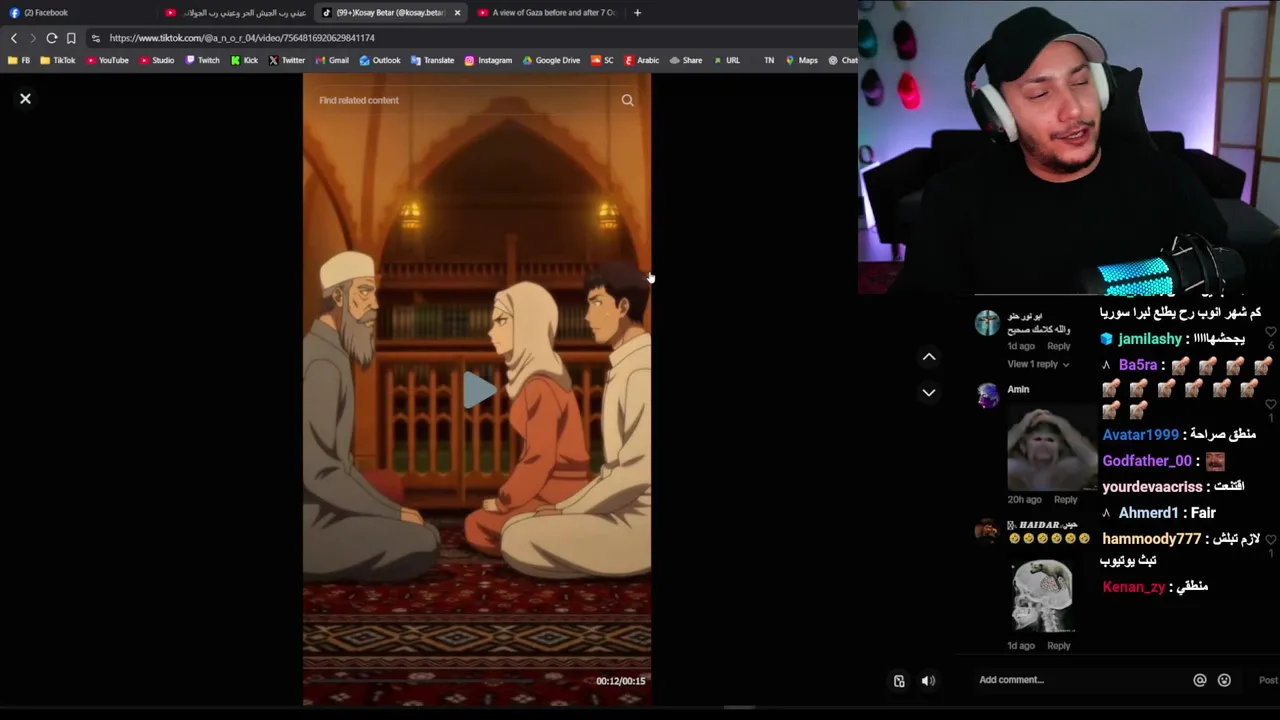The width and height of the screenshot is (1280, 720).
Task: Open a new browser tab
Action: pos(637,13)
